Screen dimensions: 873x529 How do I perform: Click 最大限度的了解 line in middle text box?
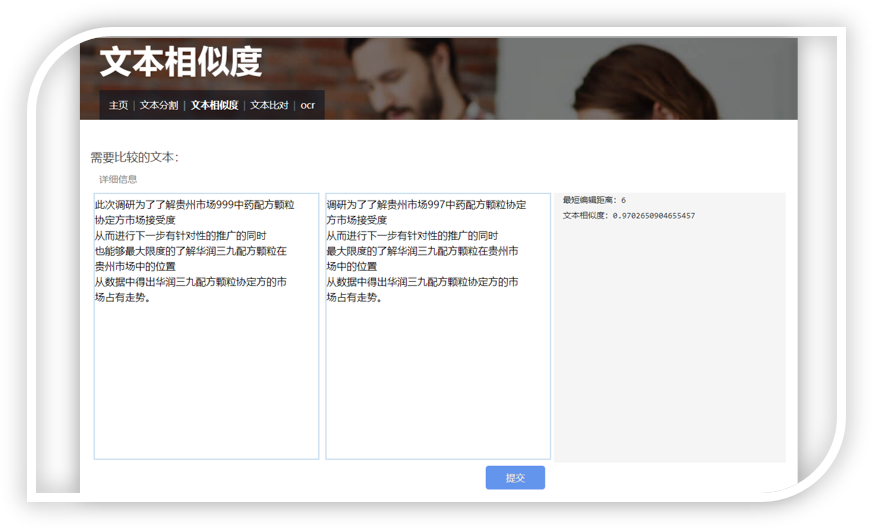coord(422,251)
